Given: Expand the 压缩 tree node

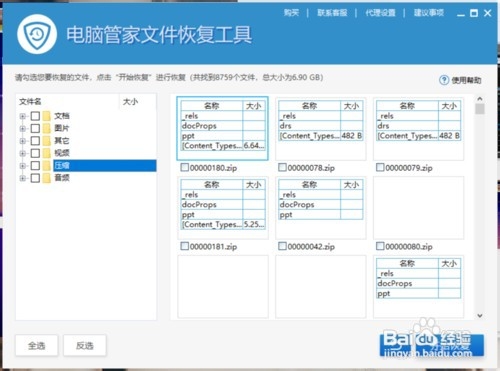Looking at the screenshot, I should 23,166.
